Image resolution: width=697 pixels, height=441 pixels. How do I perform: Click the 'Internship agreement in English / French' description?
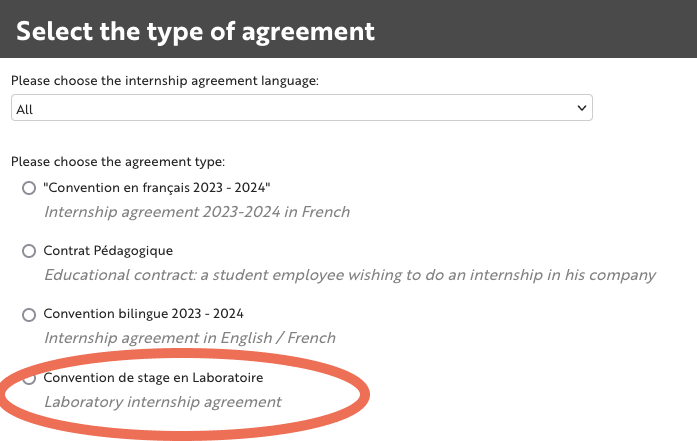click(x=190, y=338)
